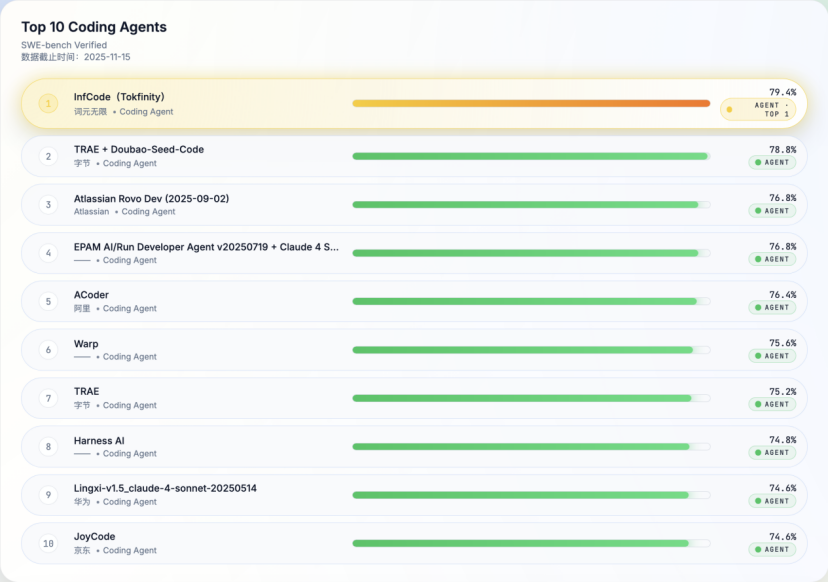Viewport: 828px width, 582px height.
Task: Click the SWE-bench Verified subtitle
Action: 64,45
